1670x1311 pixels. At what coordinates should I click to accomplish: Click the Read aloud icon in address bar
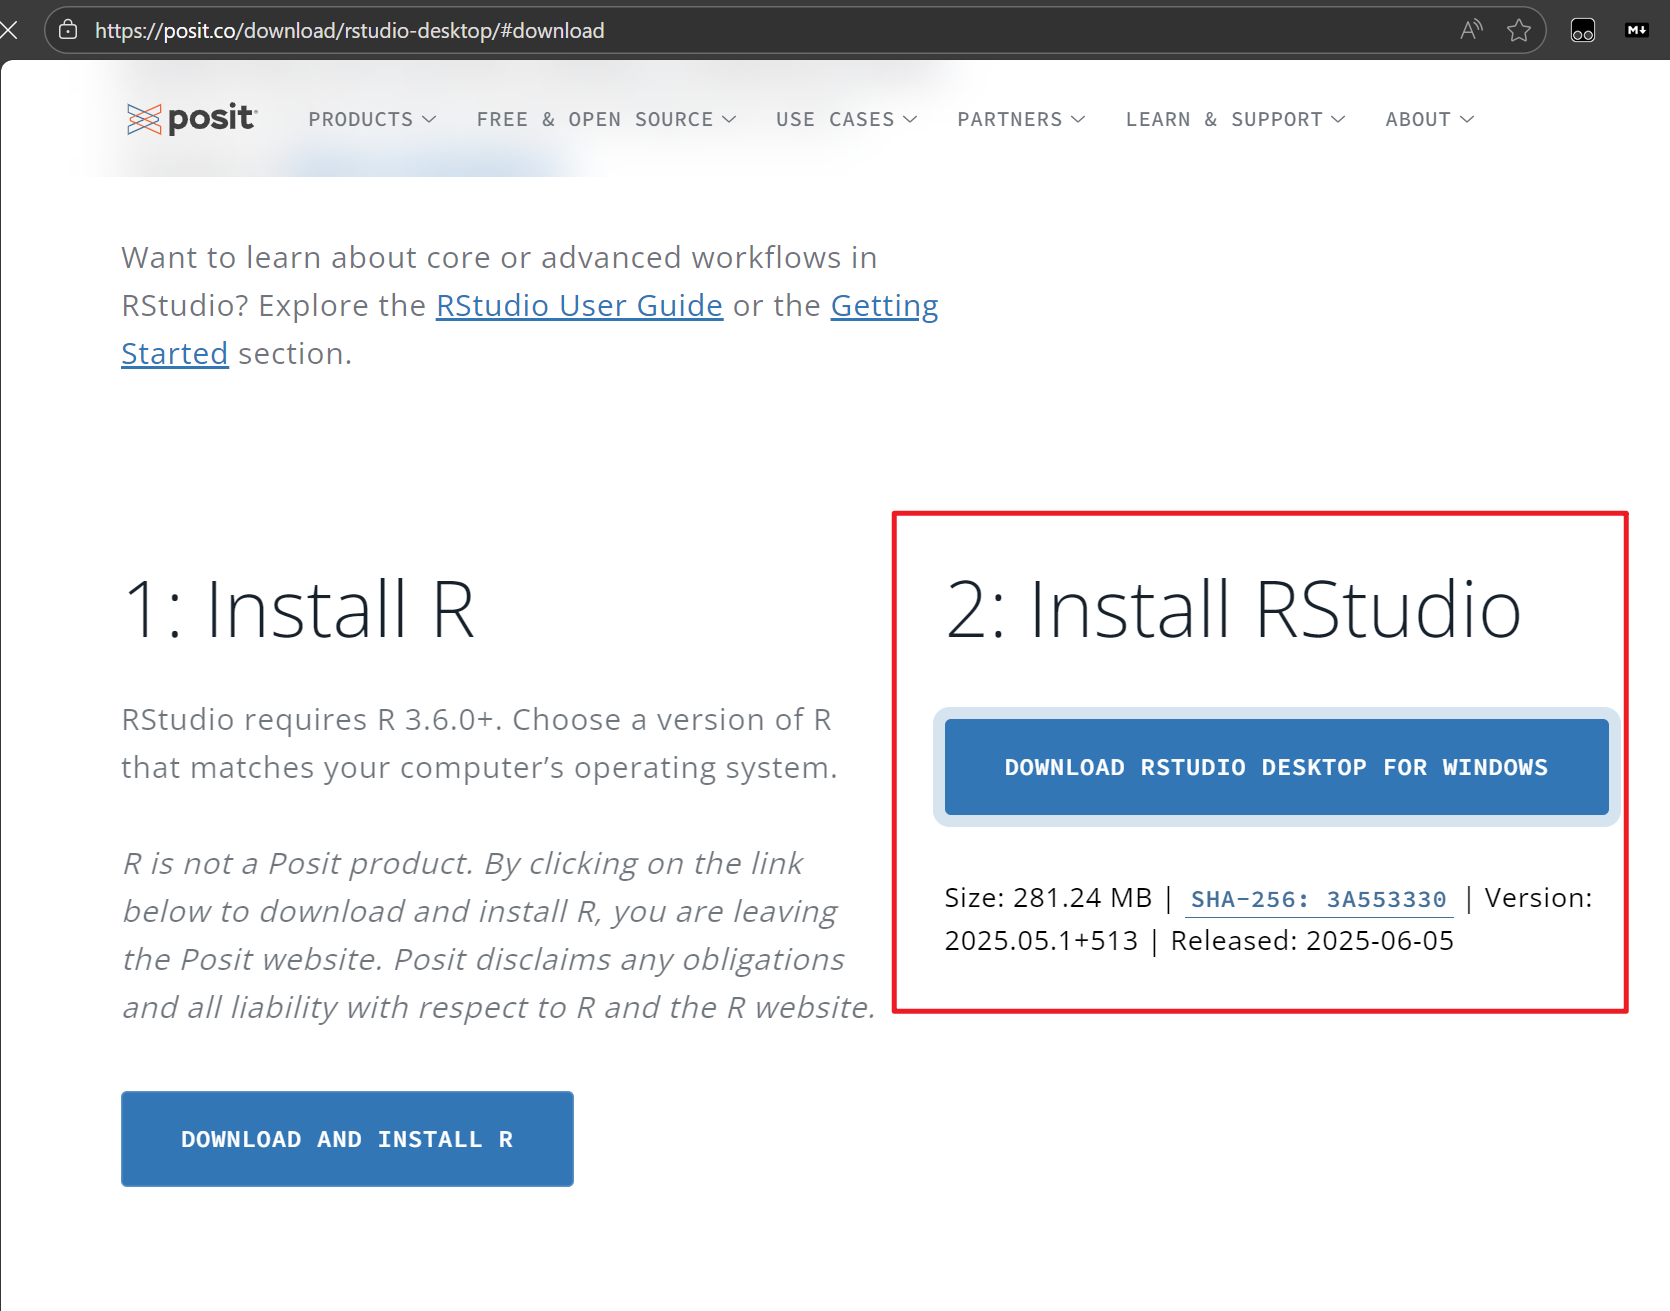1471,30
